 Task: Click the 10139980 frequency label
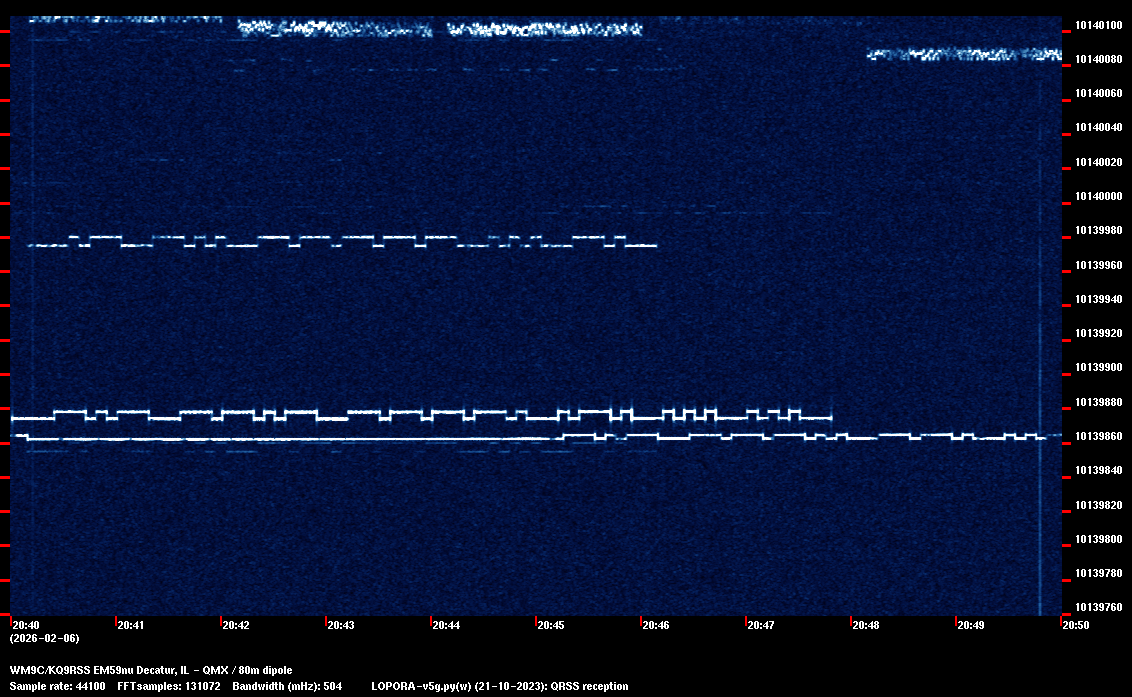1097,230
